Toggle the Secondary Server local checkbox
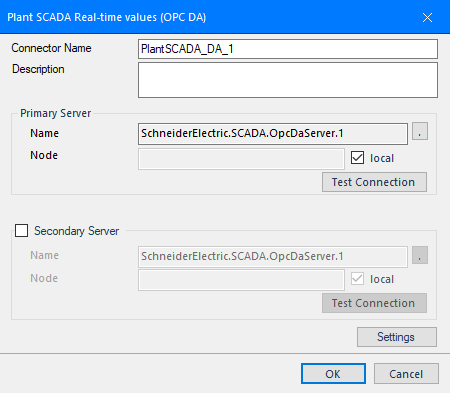This screenshot has height=393, width=450. [x=357, y=278]
